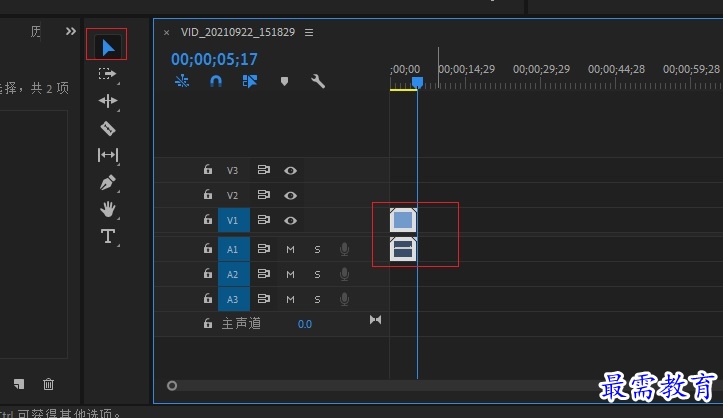Hide track V1 output with eye

point(290,220)
